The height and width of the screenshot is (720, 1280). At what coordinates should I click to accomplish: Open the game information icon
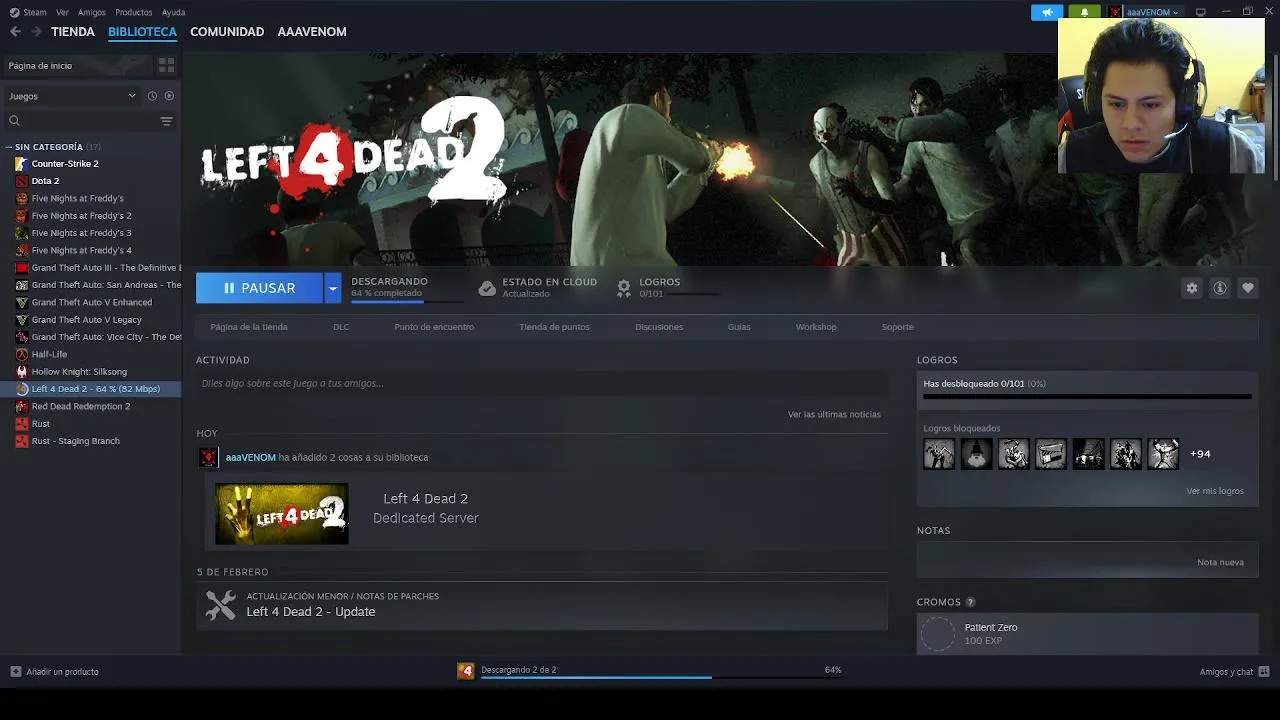click(x=1220, y=288)
